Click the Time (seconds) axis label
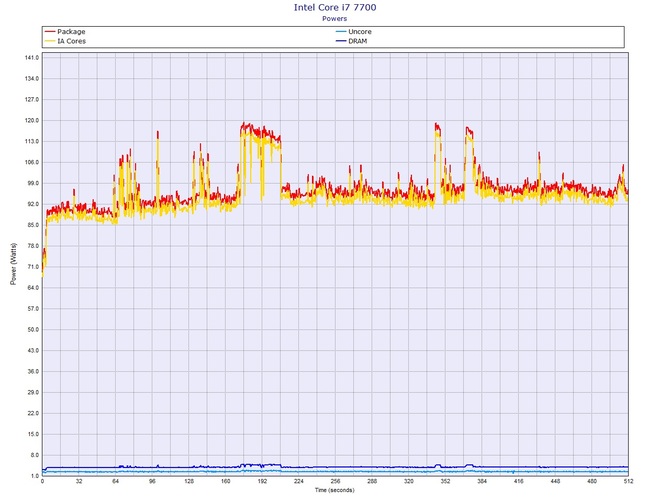The width and height of the screenshot is (670, 502). (335, 490)
